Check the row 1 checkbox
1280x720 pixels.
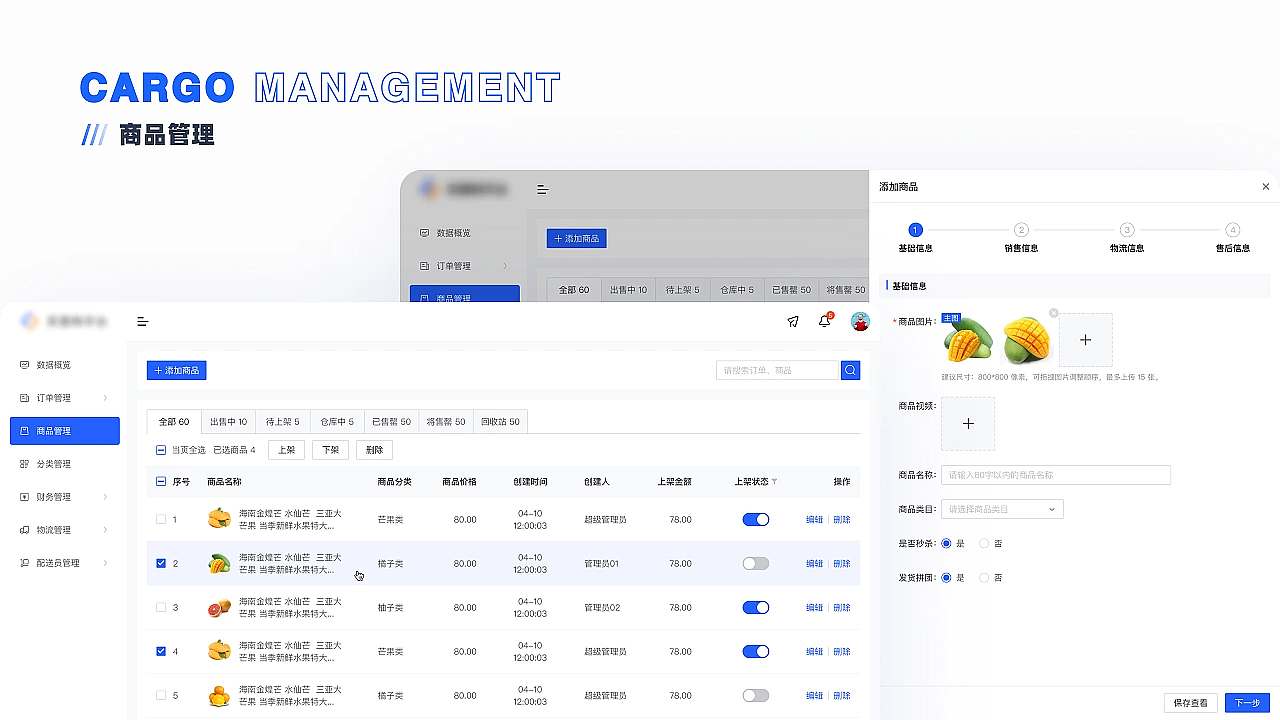click(x=161, y=519)
